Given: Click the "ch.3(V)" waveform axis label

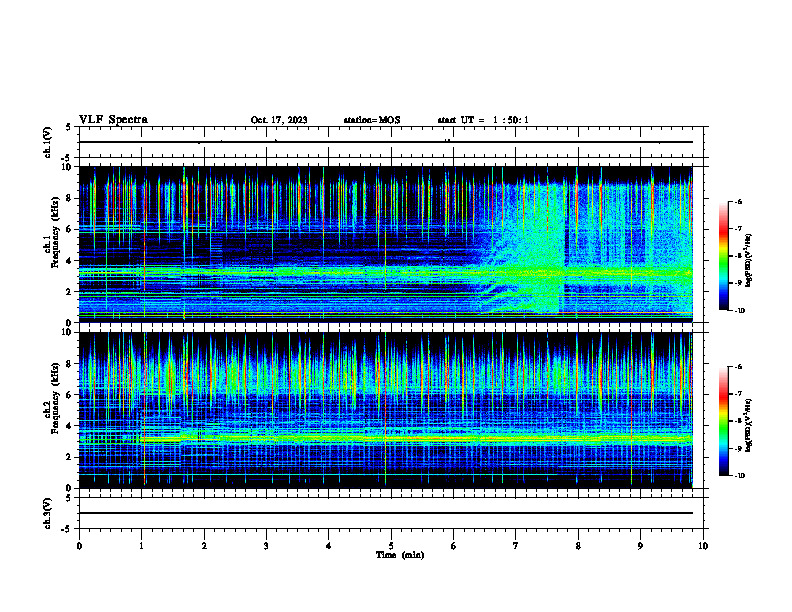Looking at the screenshot, I should [x=47, y=513].
